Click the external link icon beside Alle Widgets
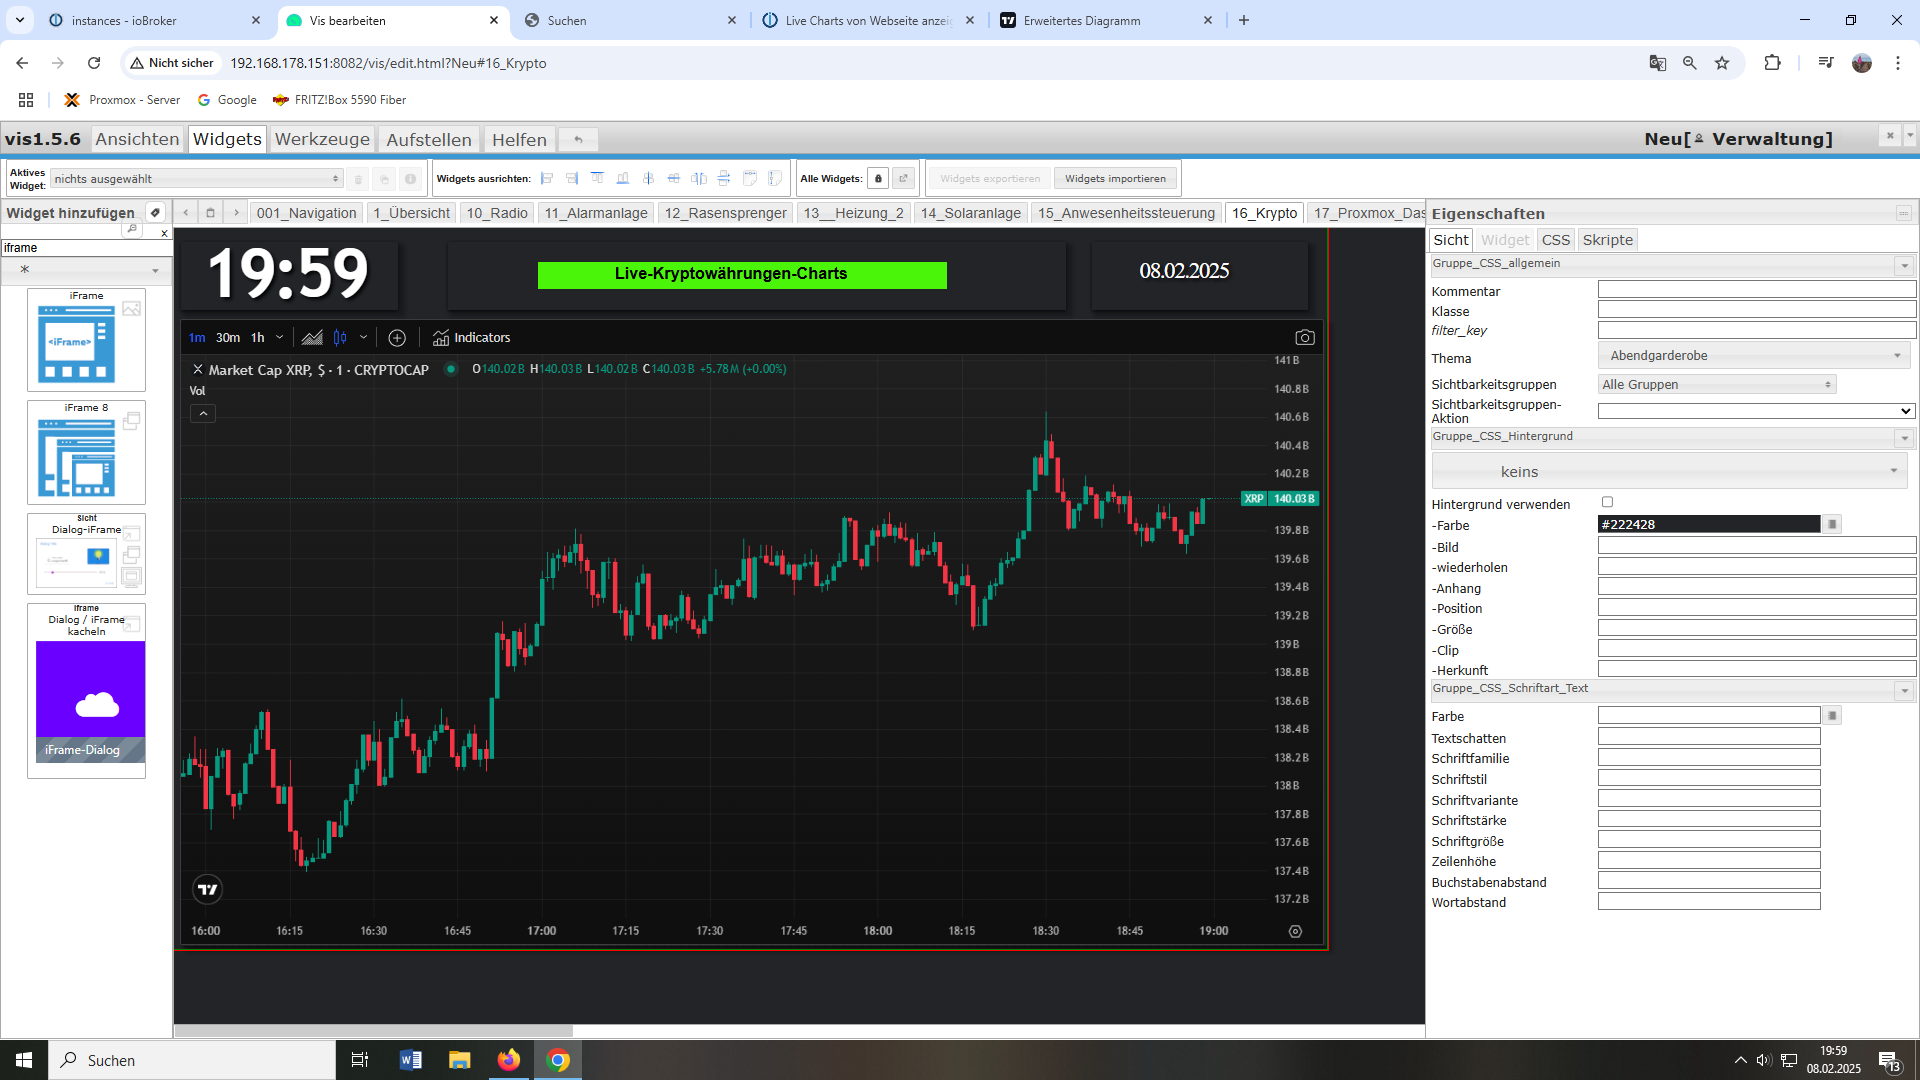Image resolution: width=1920 pixels, height=1080 pixels. coord(903,179)
